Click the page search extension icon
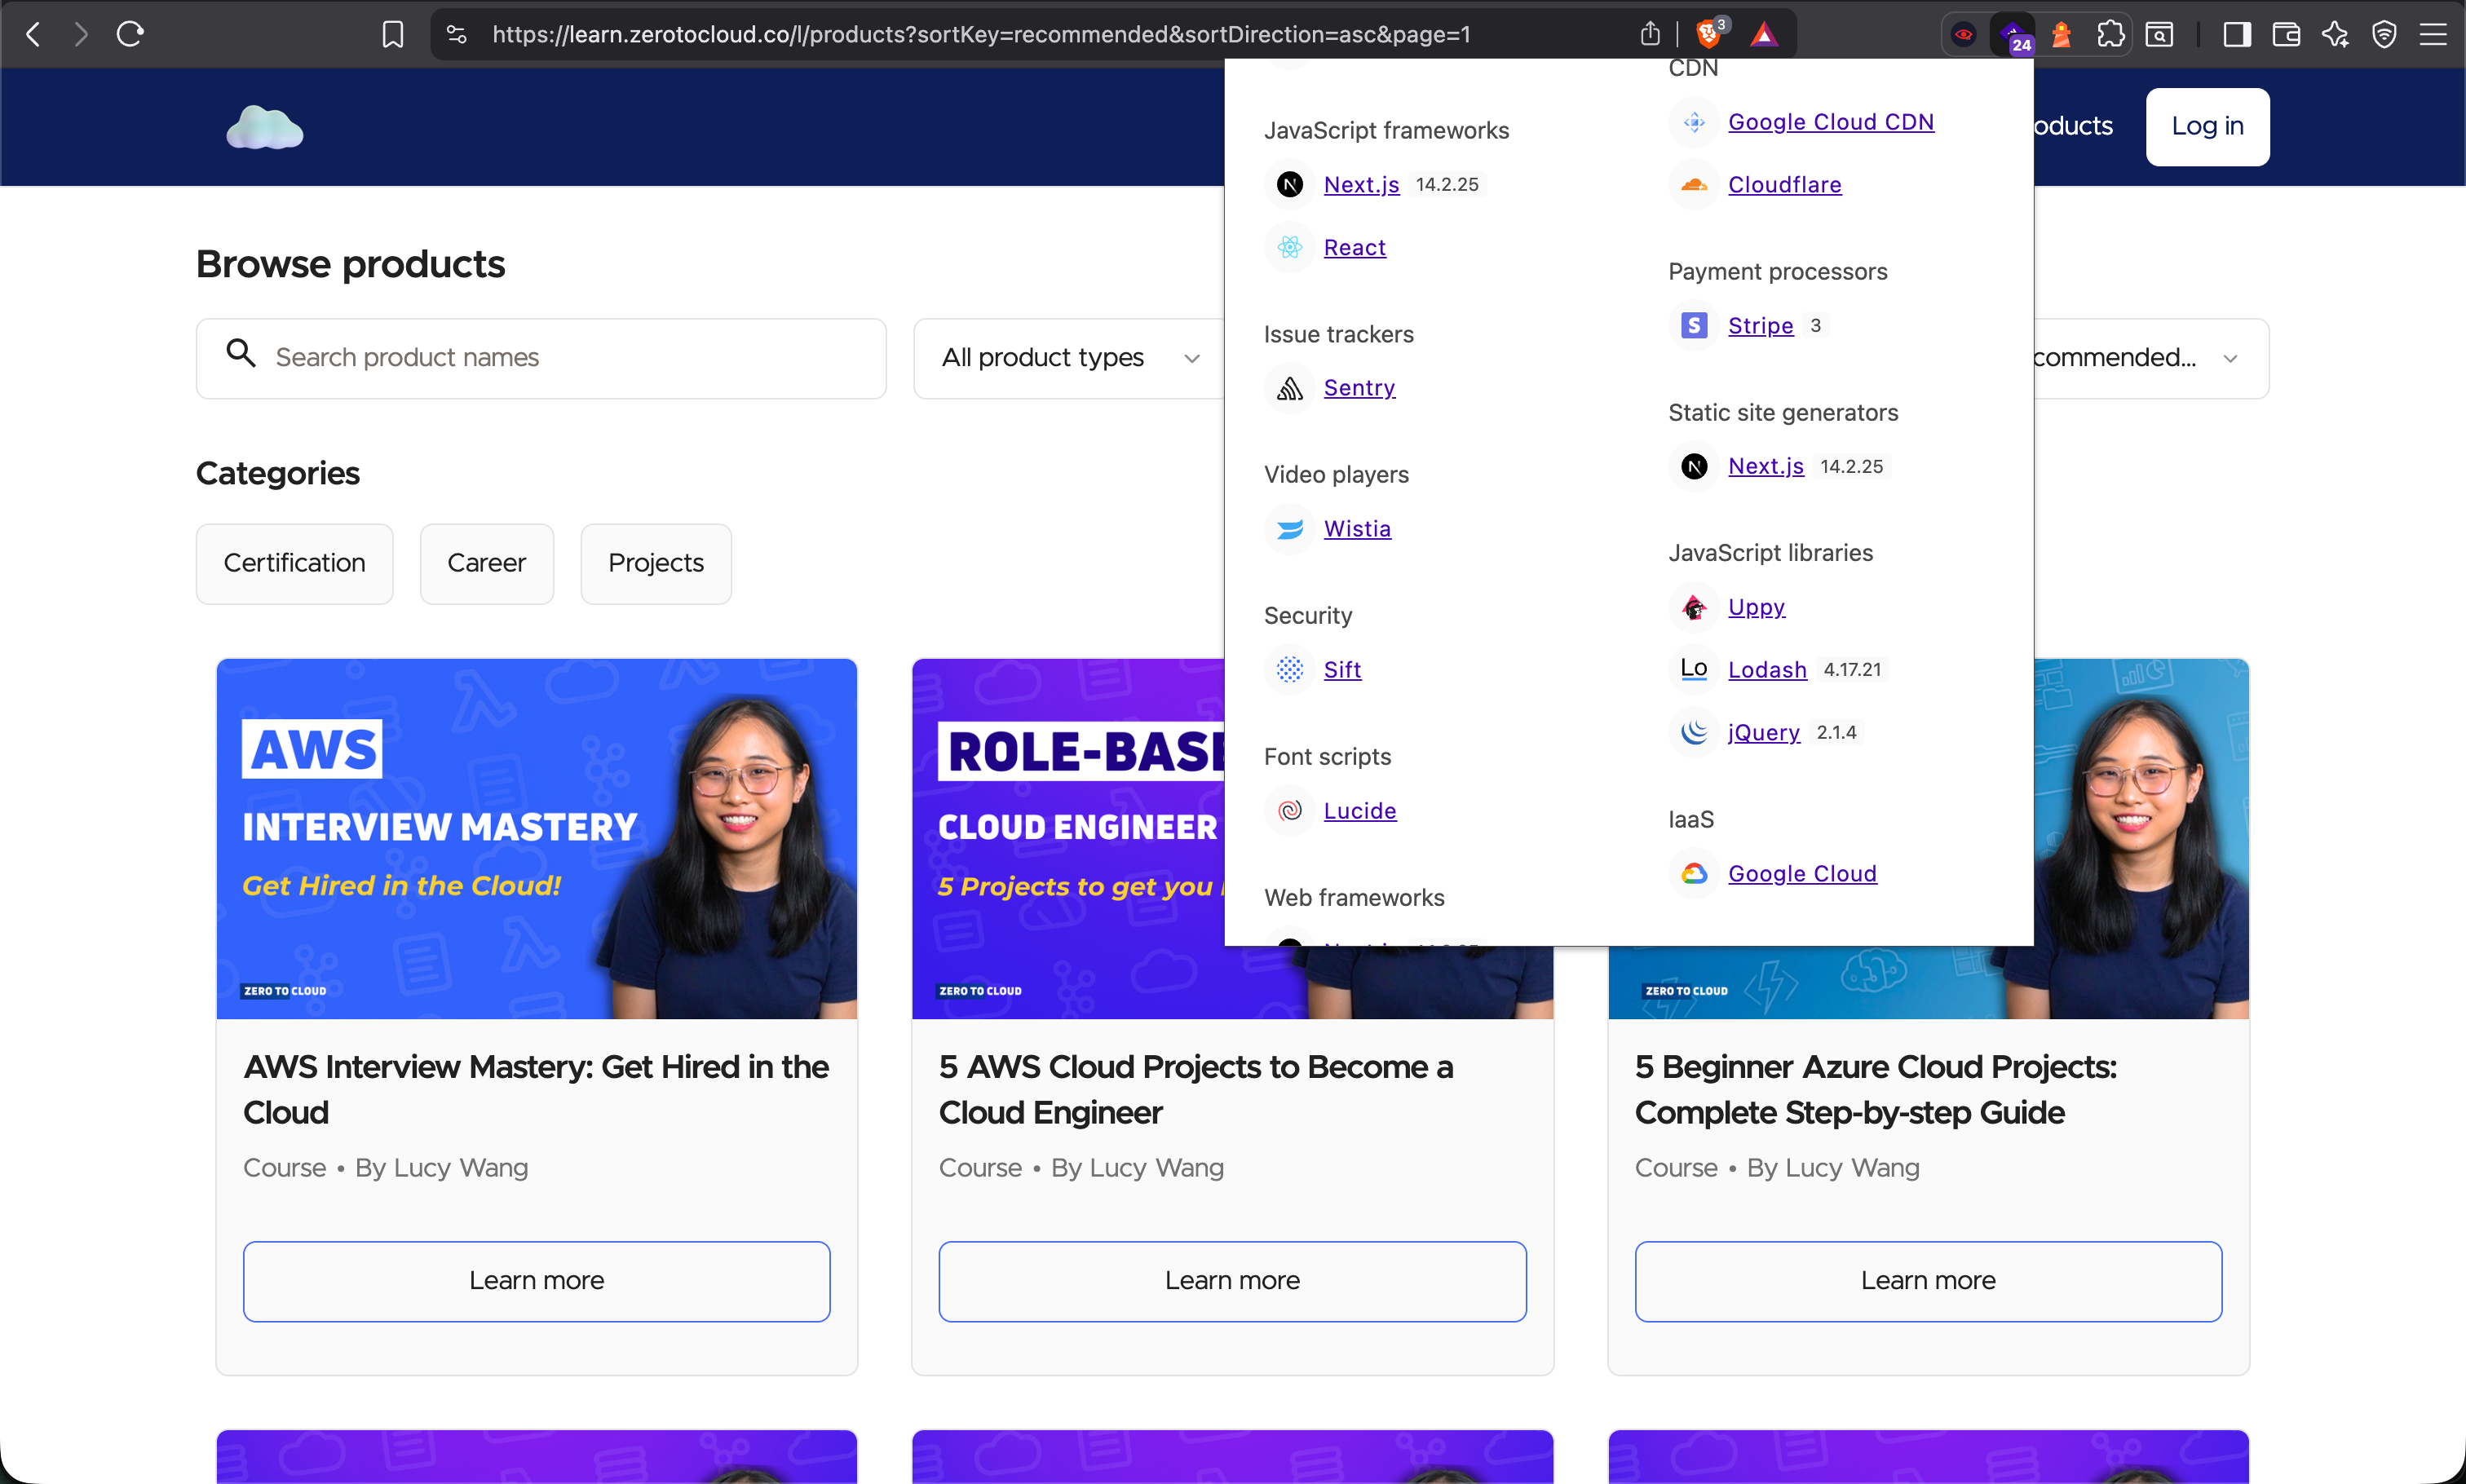2466x1484 pixels. (2159, 35)
